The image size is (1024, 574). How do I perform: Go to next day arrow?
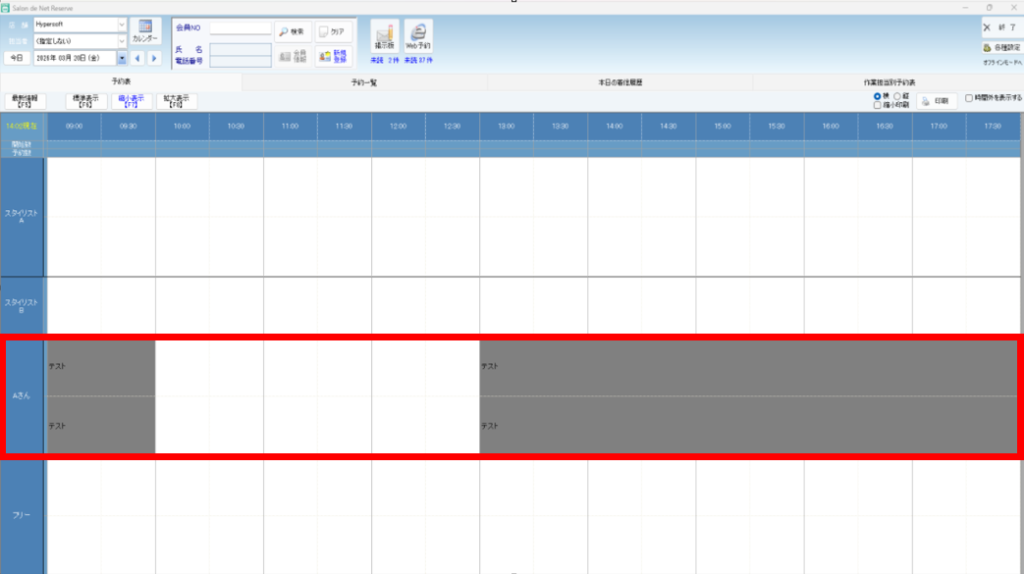click(154, 58)
